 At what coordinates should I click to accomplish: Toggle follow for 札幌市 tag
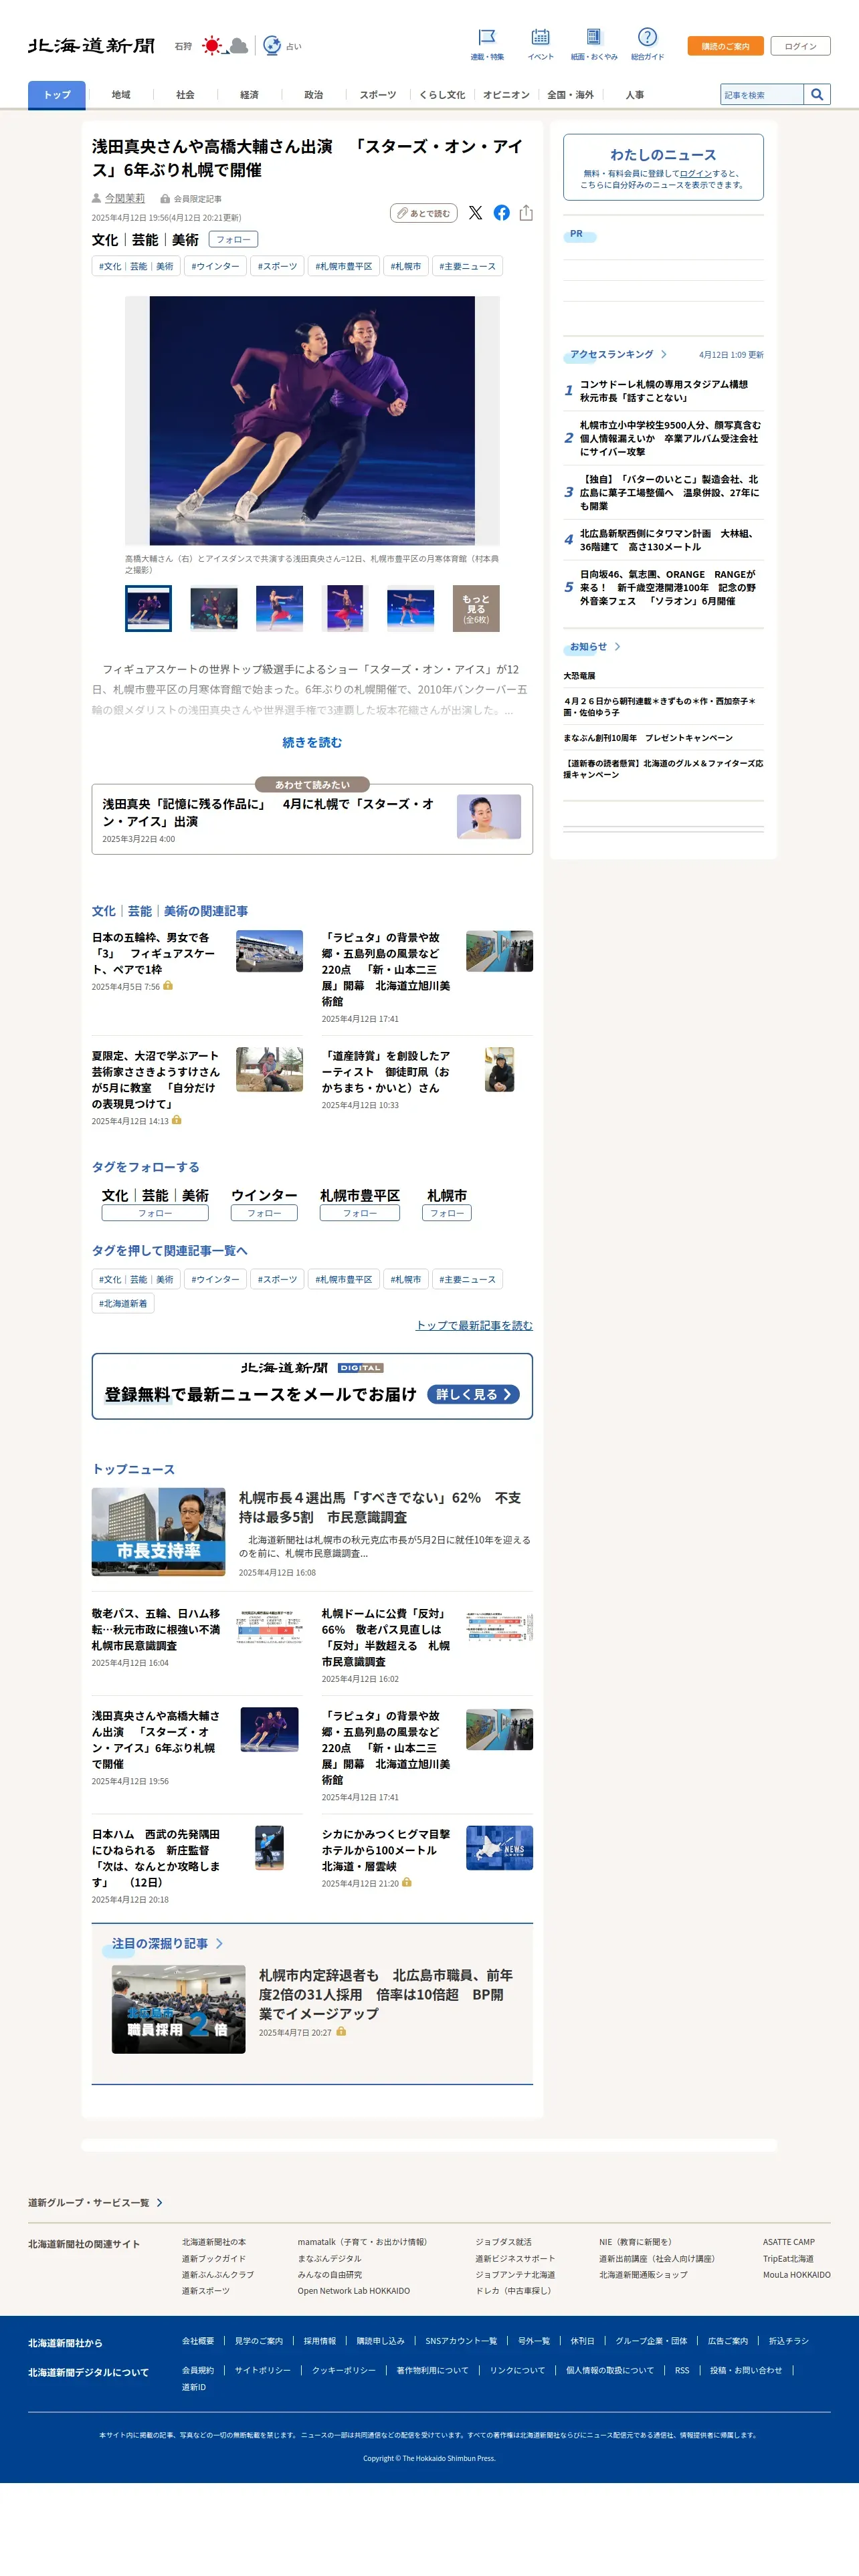(x=447, y=1213)
